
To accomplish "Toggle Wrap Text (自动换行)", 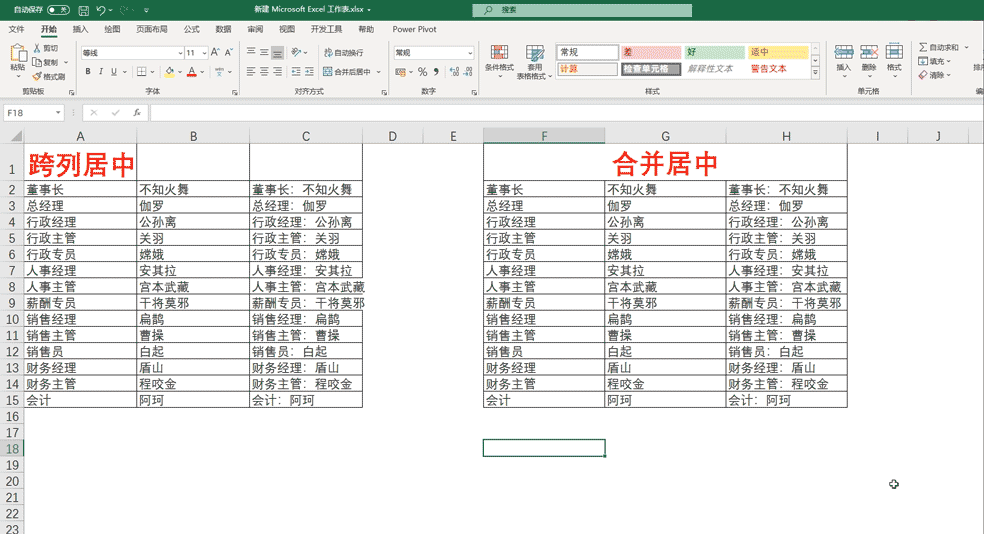I will click(343, 53).
